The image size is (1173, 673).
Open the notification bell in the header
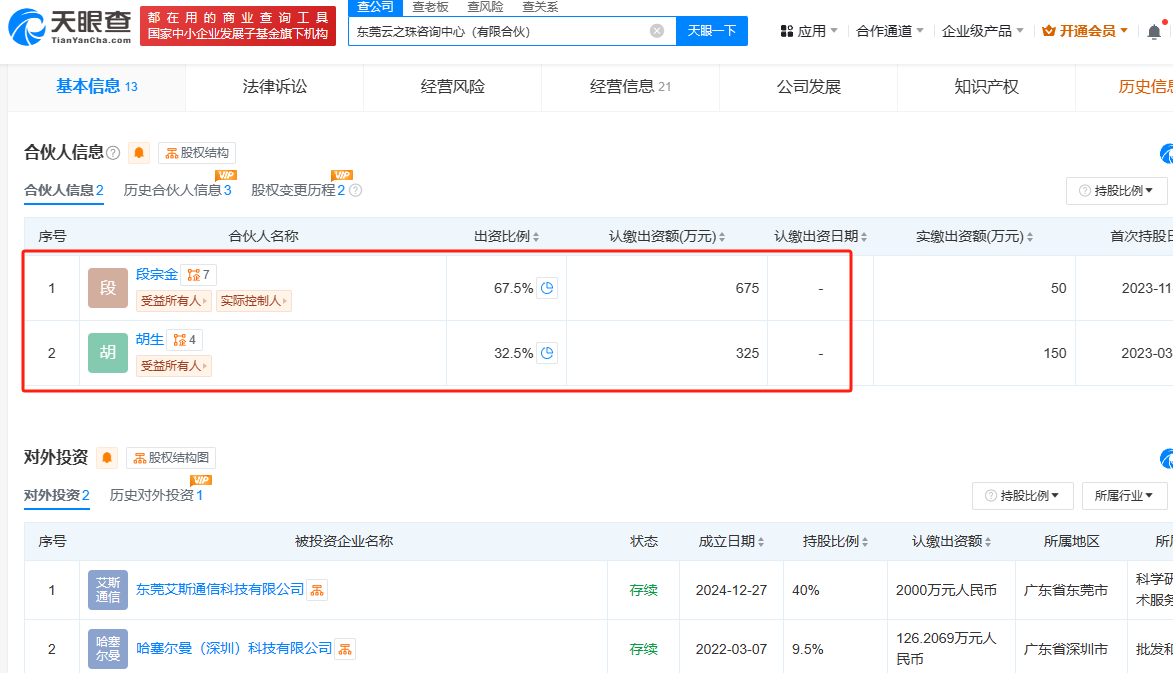click(x=1154, y=31)
